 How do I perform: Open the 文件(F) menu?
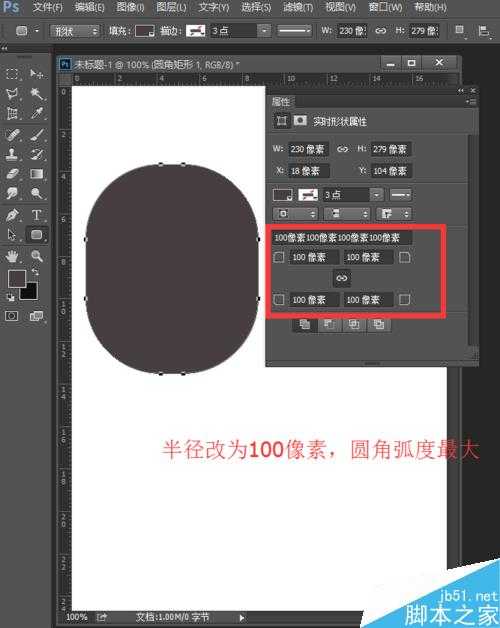pos(48,7)
